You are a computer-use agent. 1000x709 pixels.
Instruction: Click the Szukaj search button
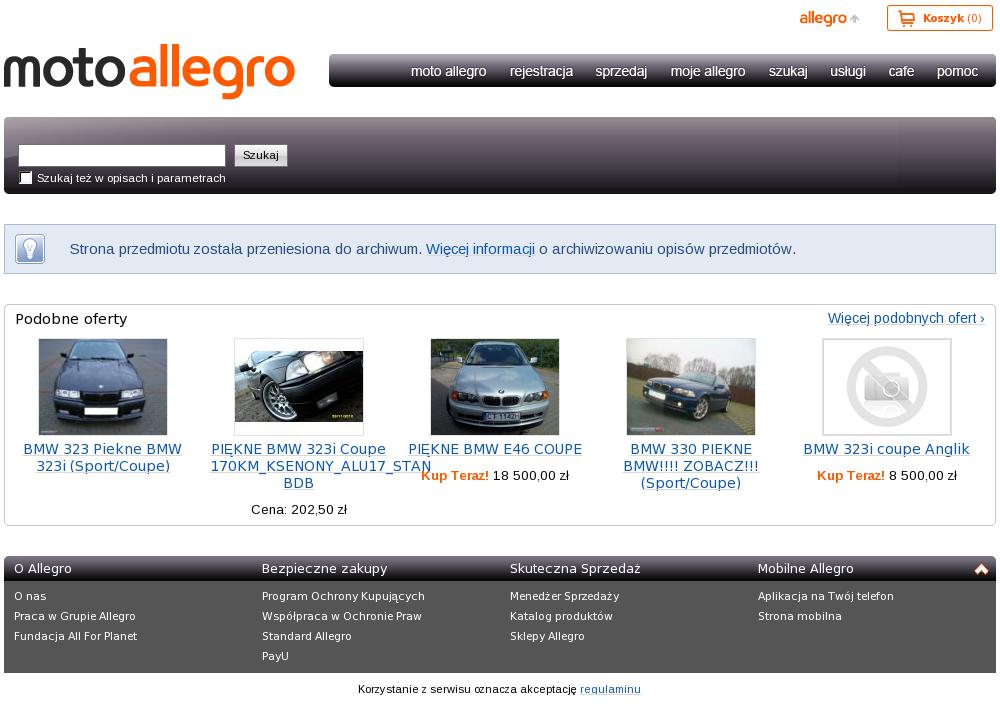click(261, 156)
